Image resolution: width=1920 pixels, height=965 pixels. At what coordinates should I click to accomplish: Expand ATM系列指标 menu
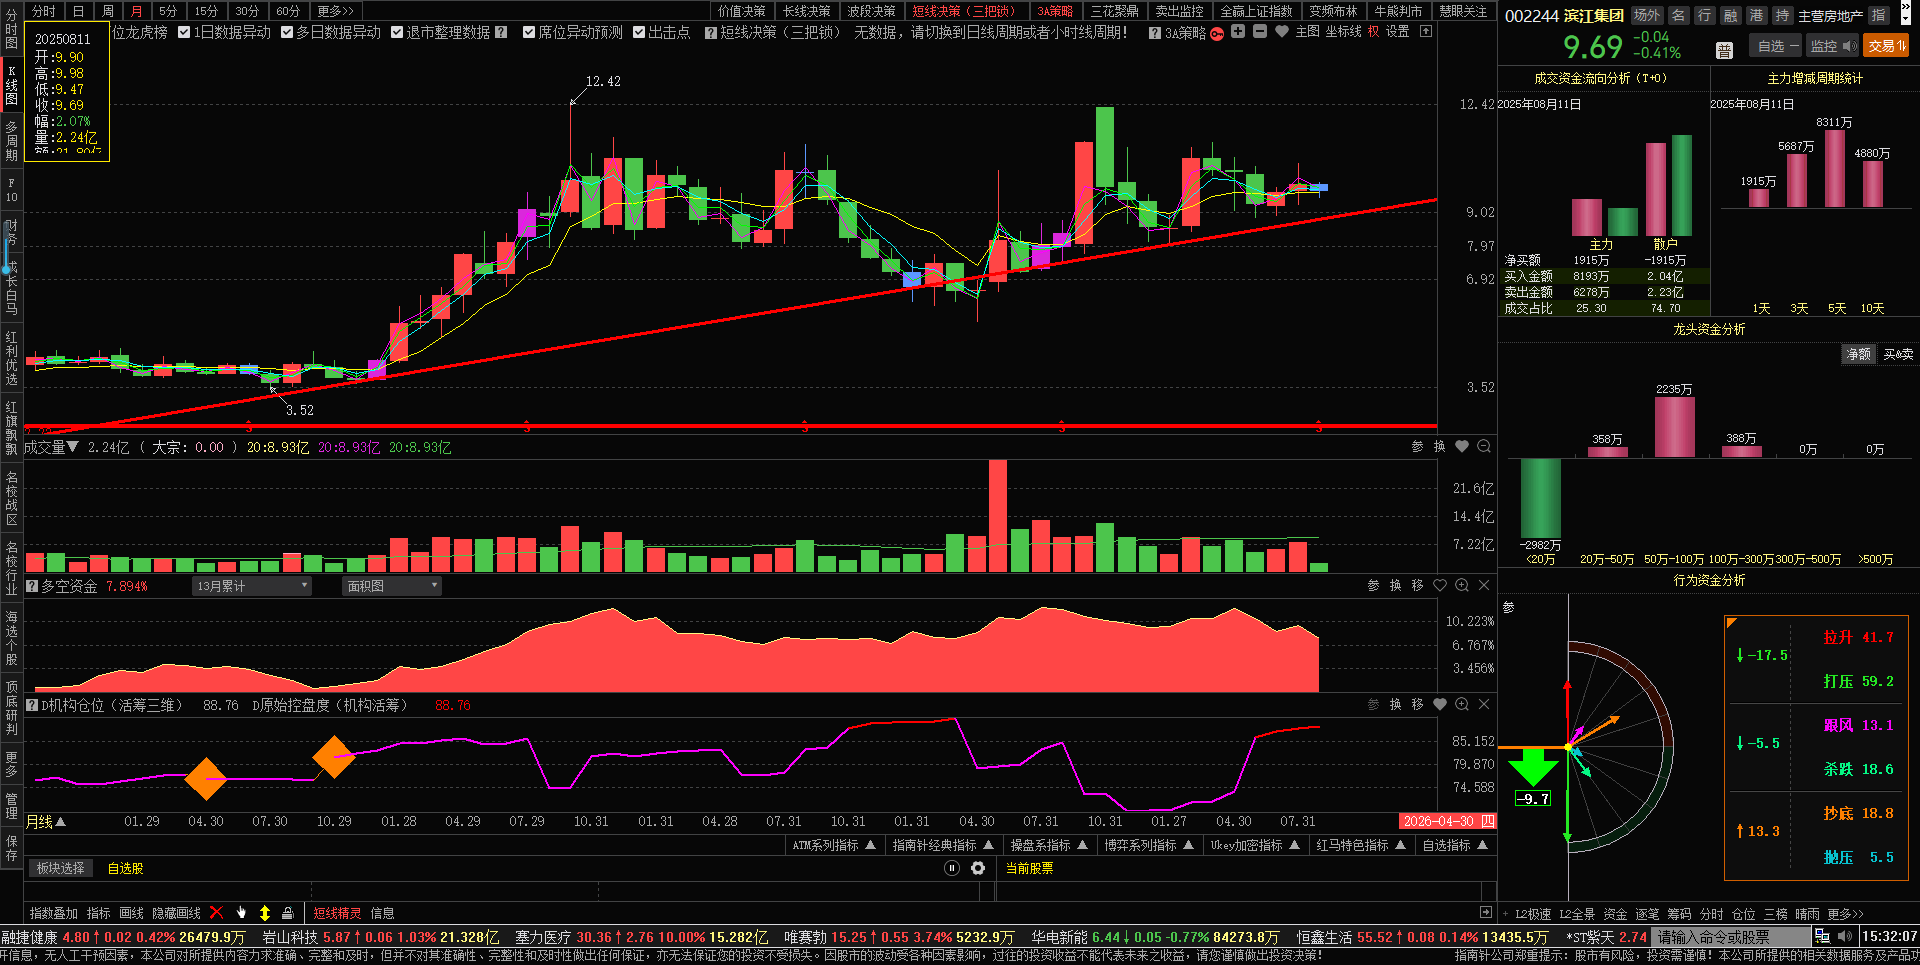pyautogui.click(x=834, y=845)
